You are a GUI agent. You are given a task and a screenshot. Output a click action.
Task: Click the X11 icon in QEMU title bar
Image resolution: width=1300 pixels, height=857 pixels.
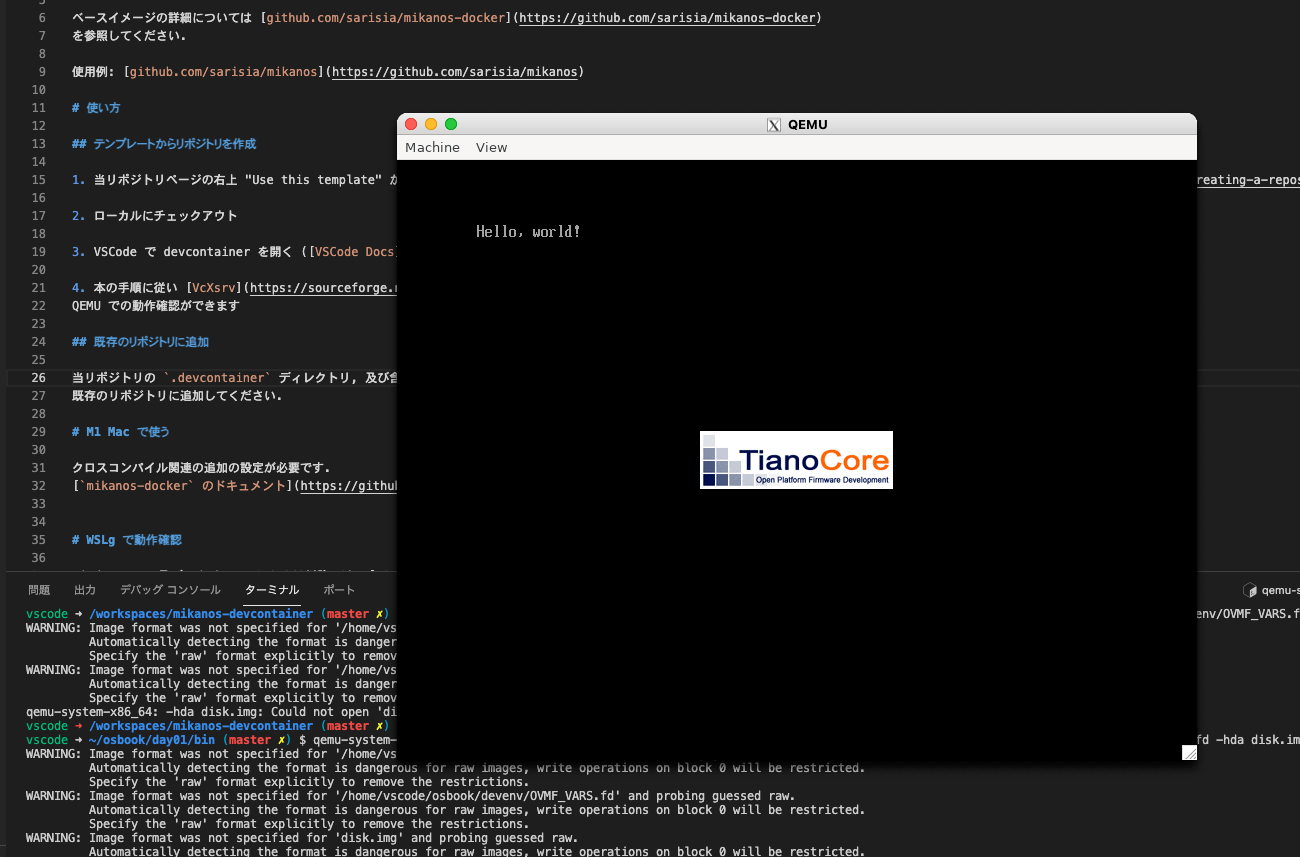click(x=774, y=125)
